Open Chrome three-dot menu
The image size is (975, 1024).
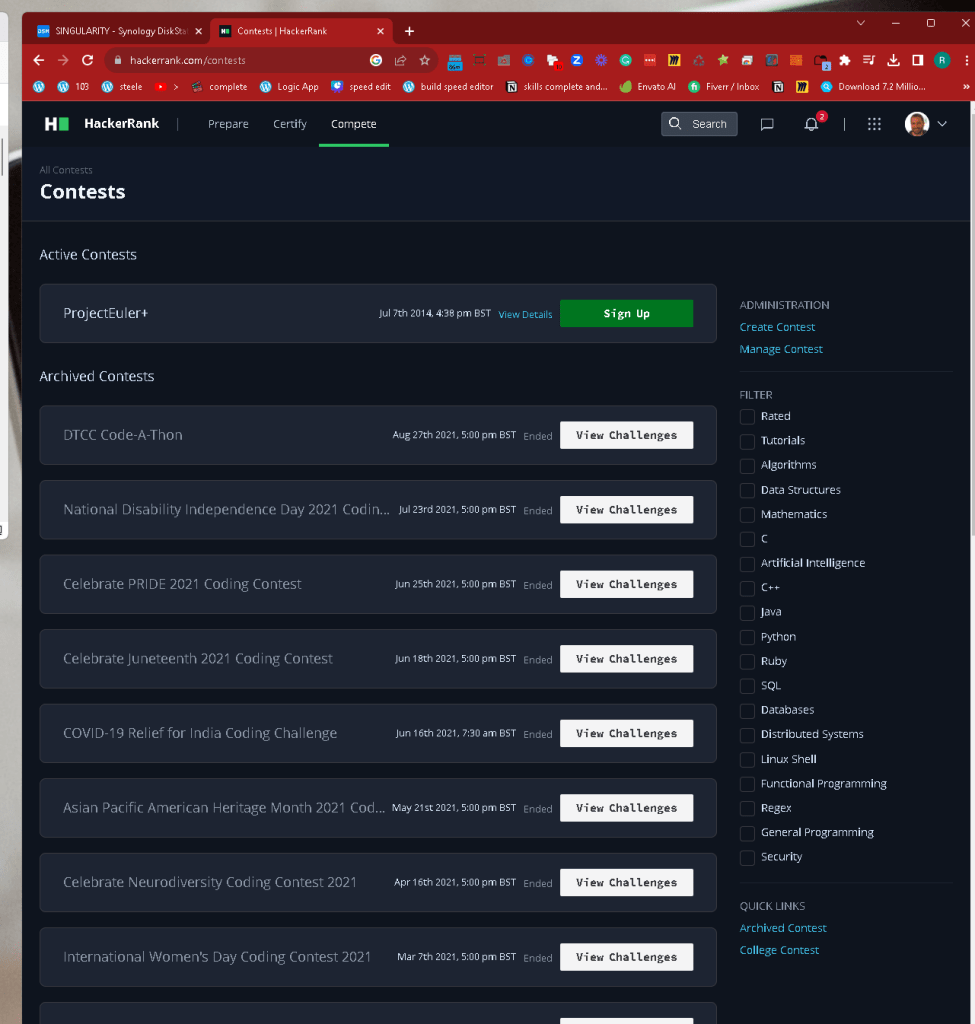tap(967, 60)
